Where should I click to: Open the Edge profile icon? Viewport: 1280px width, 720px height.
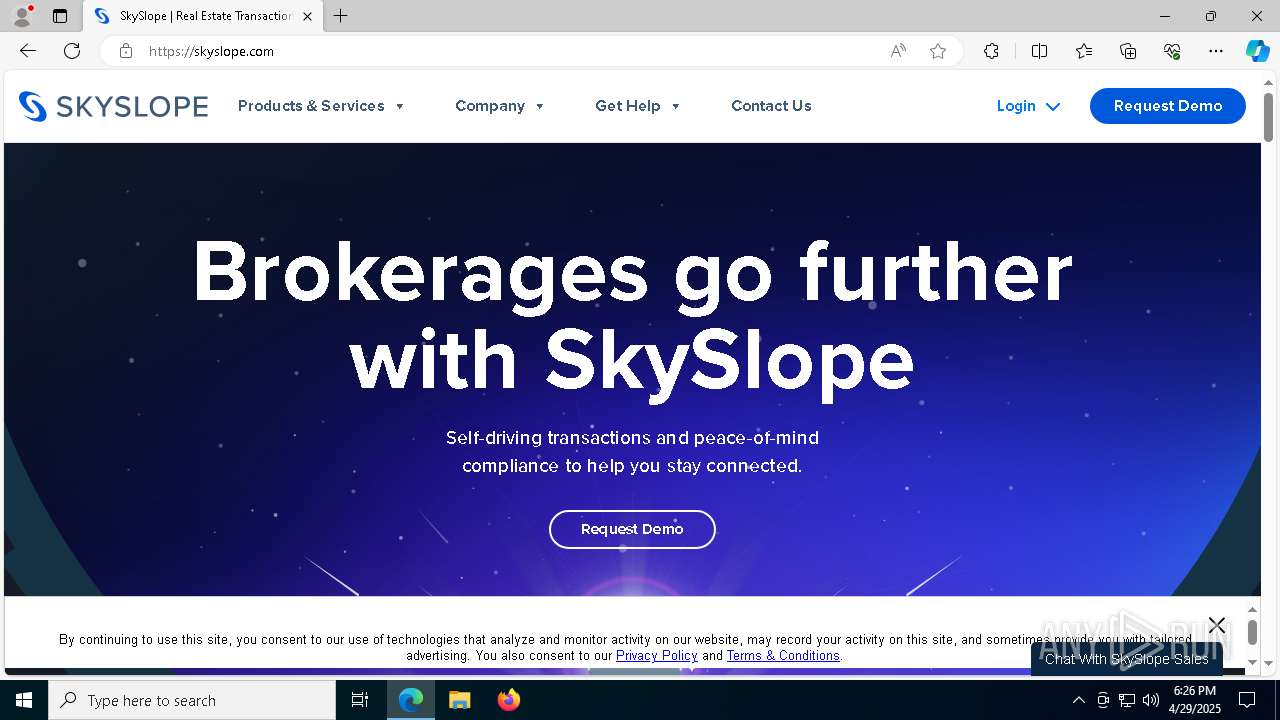coord(22,16)
